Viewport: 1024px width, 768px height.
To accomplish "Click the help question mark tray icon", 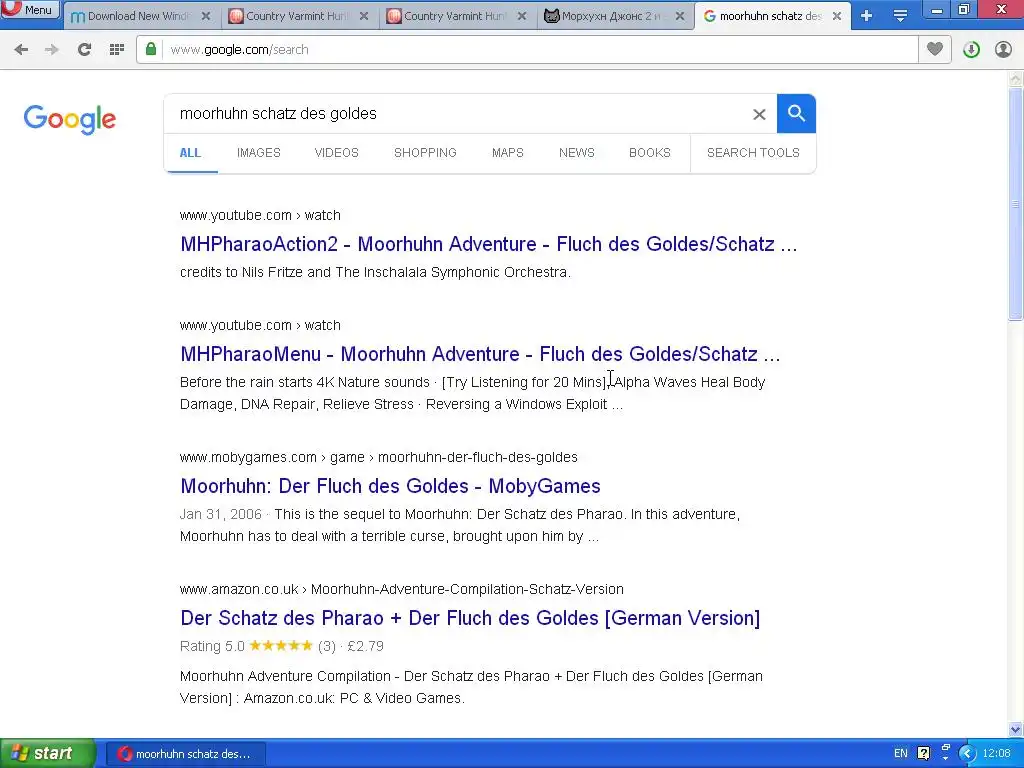I will coord(923,754).
